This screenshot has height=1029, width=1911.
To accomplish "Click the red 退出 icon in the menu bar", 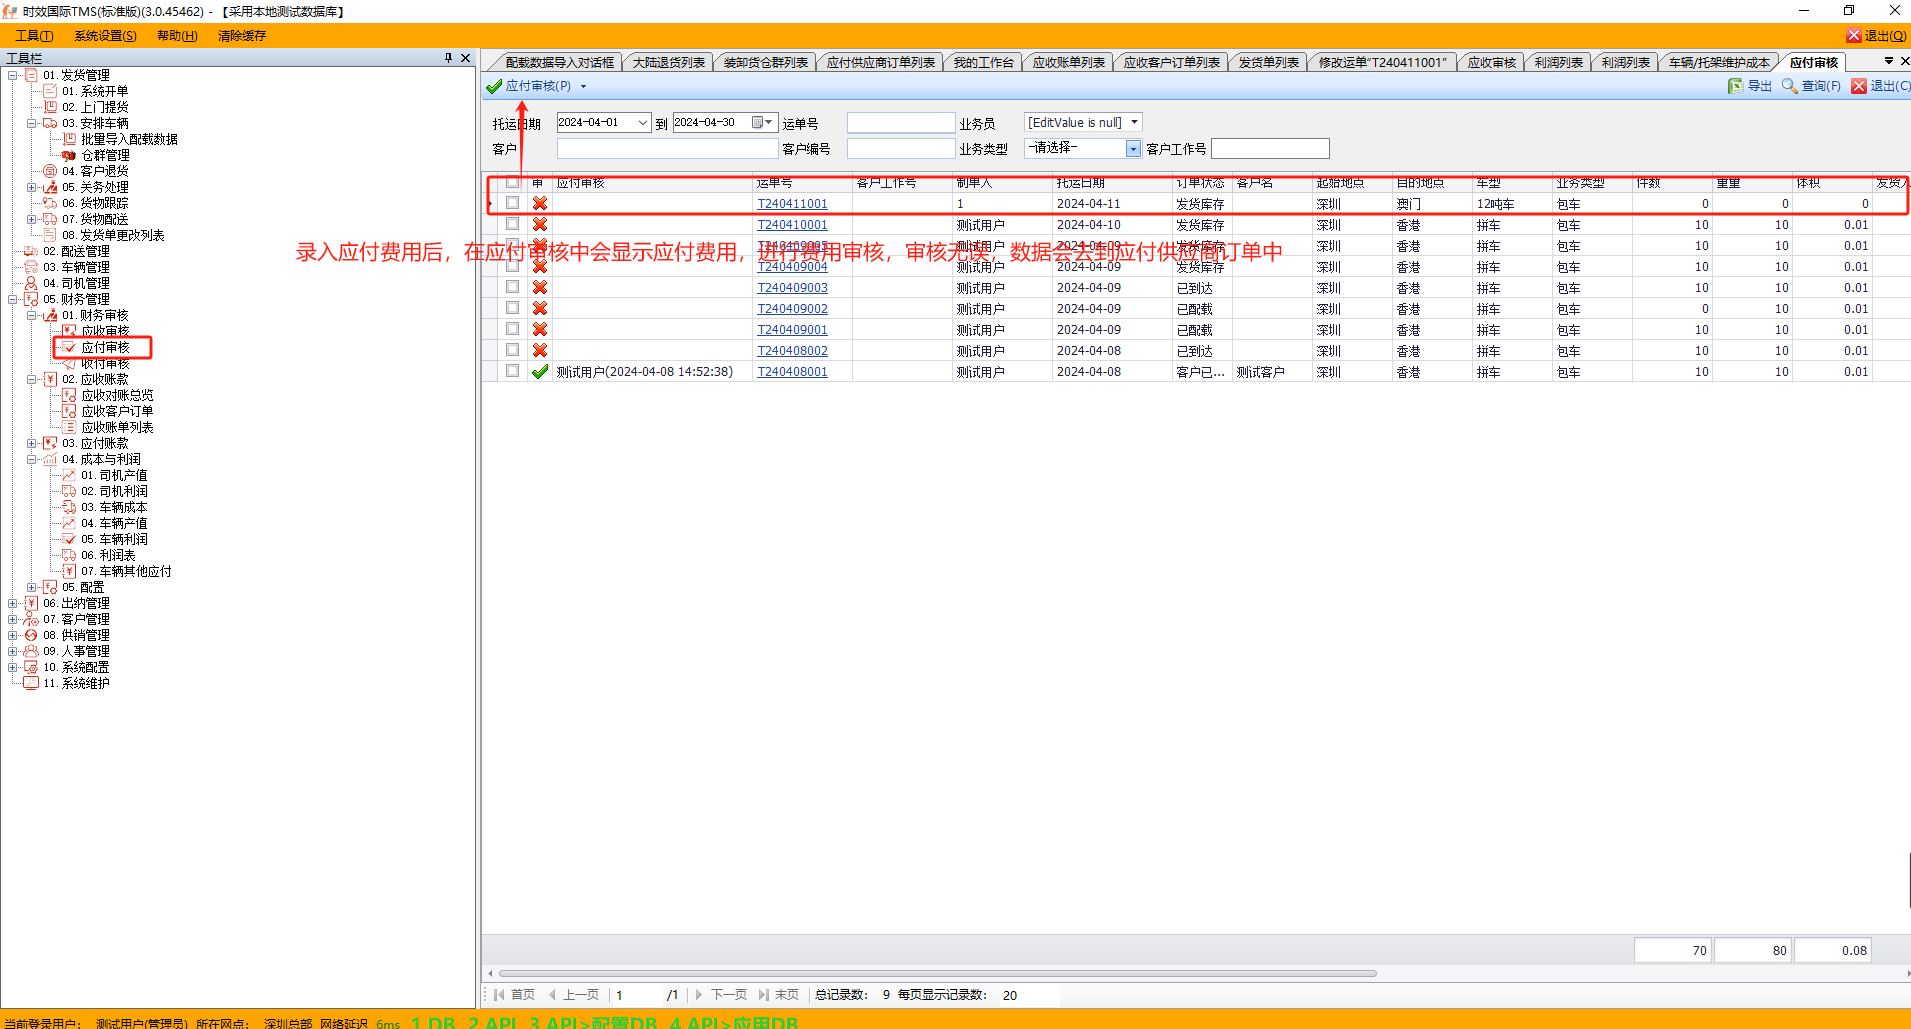I will [x=1854, y=36].
